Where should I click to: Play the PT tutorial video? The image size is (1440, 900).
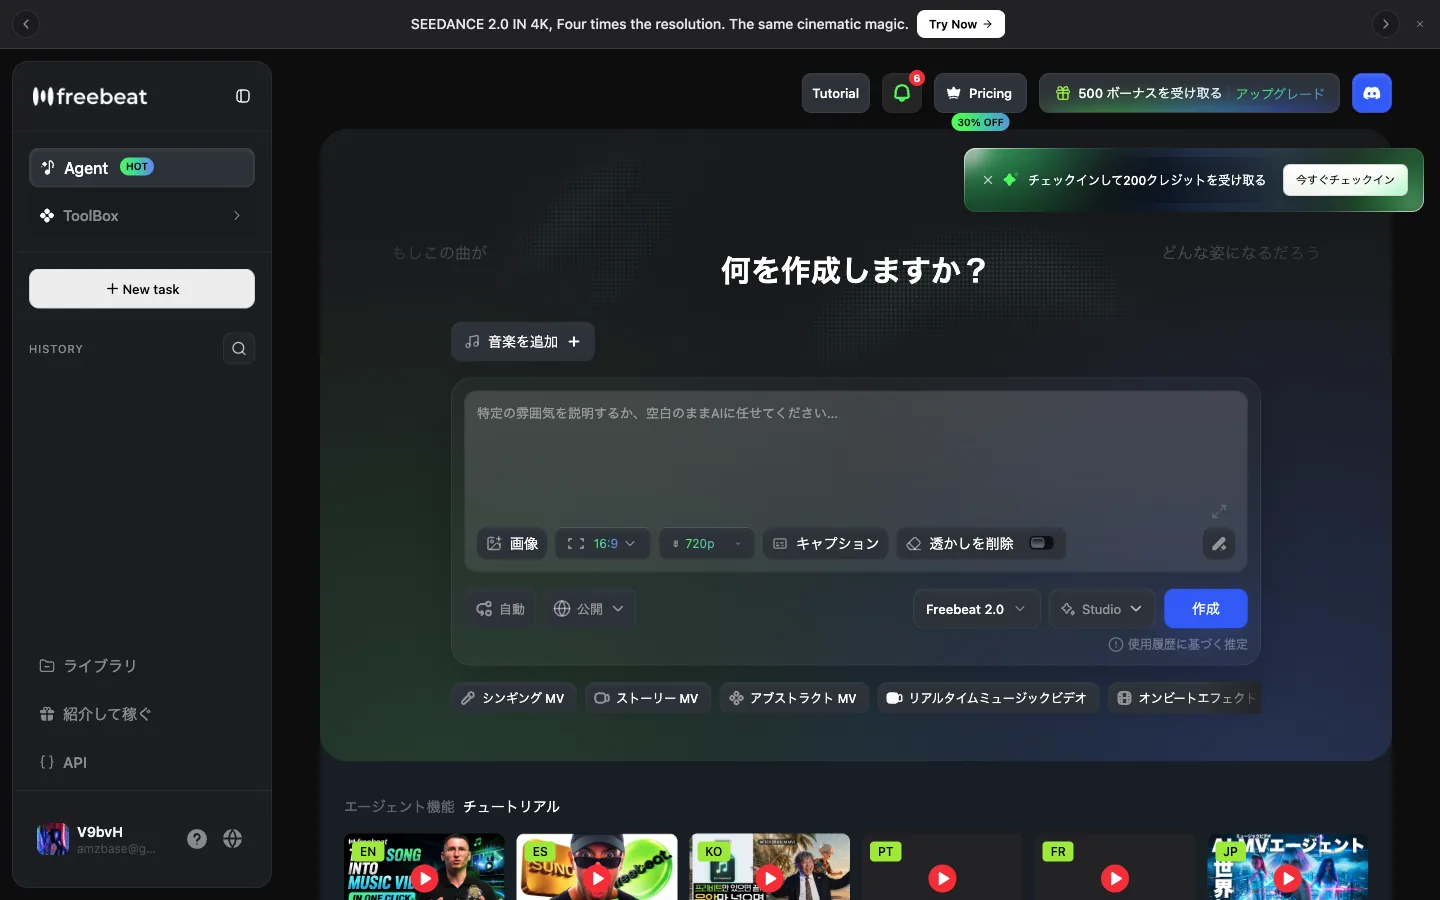[942, 878]
